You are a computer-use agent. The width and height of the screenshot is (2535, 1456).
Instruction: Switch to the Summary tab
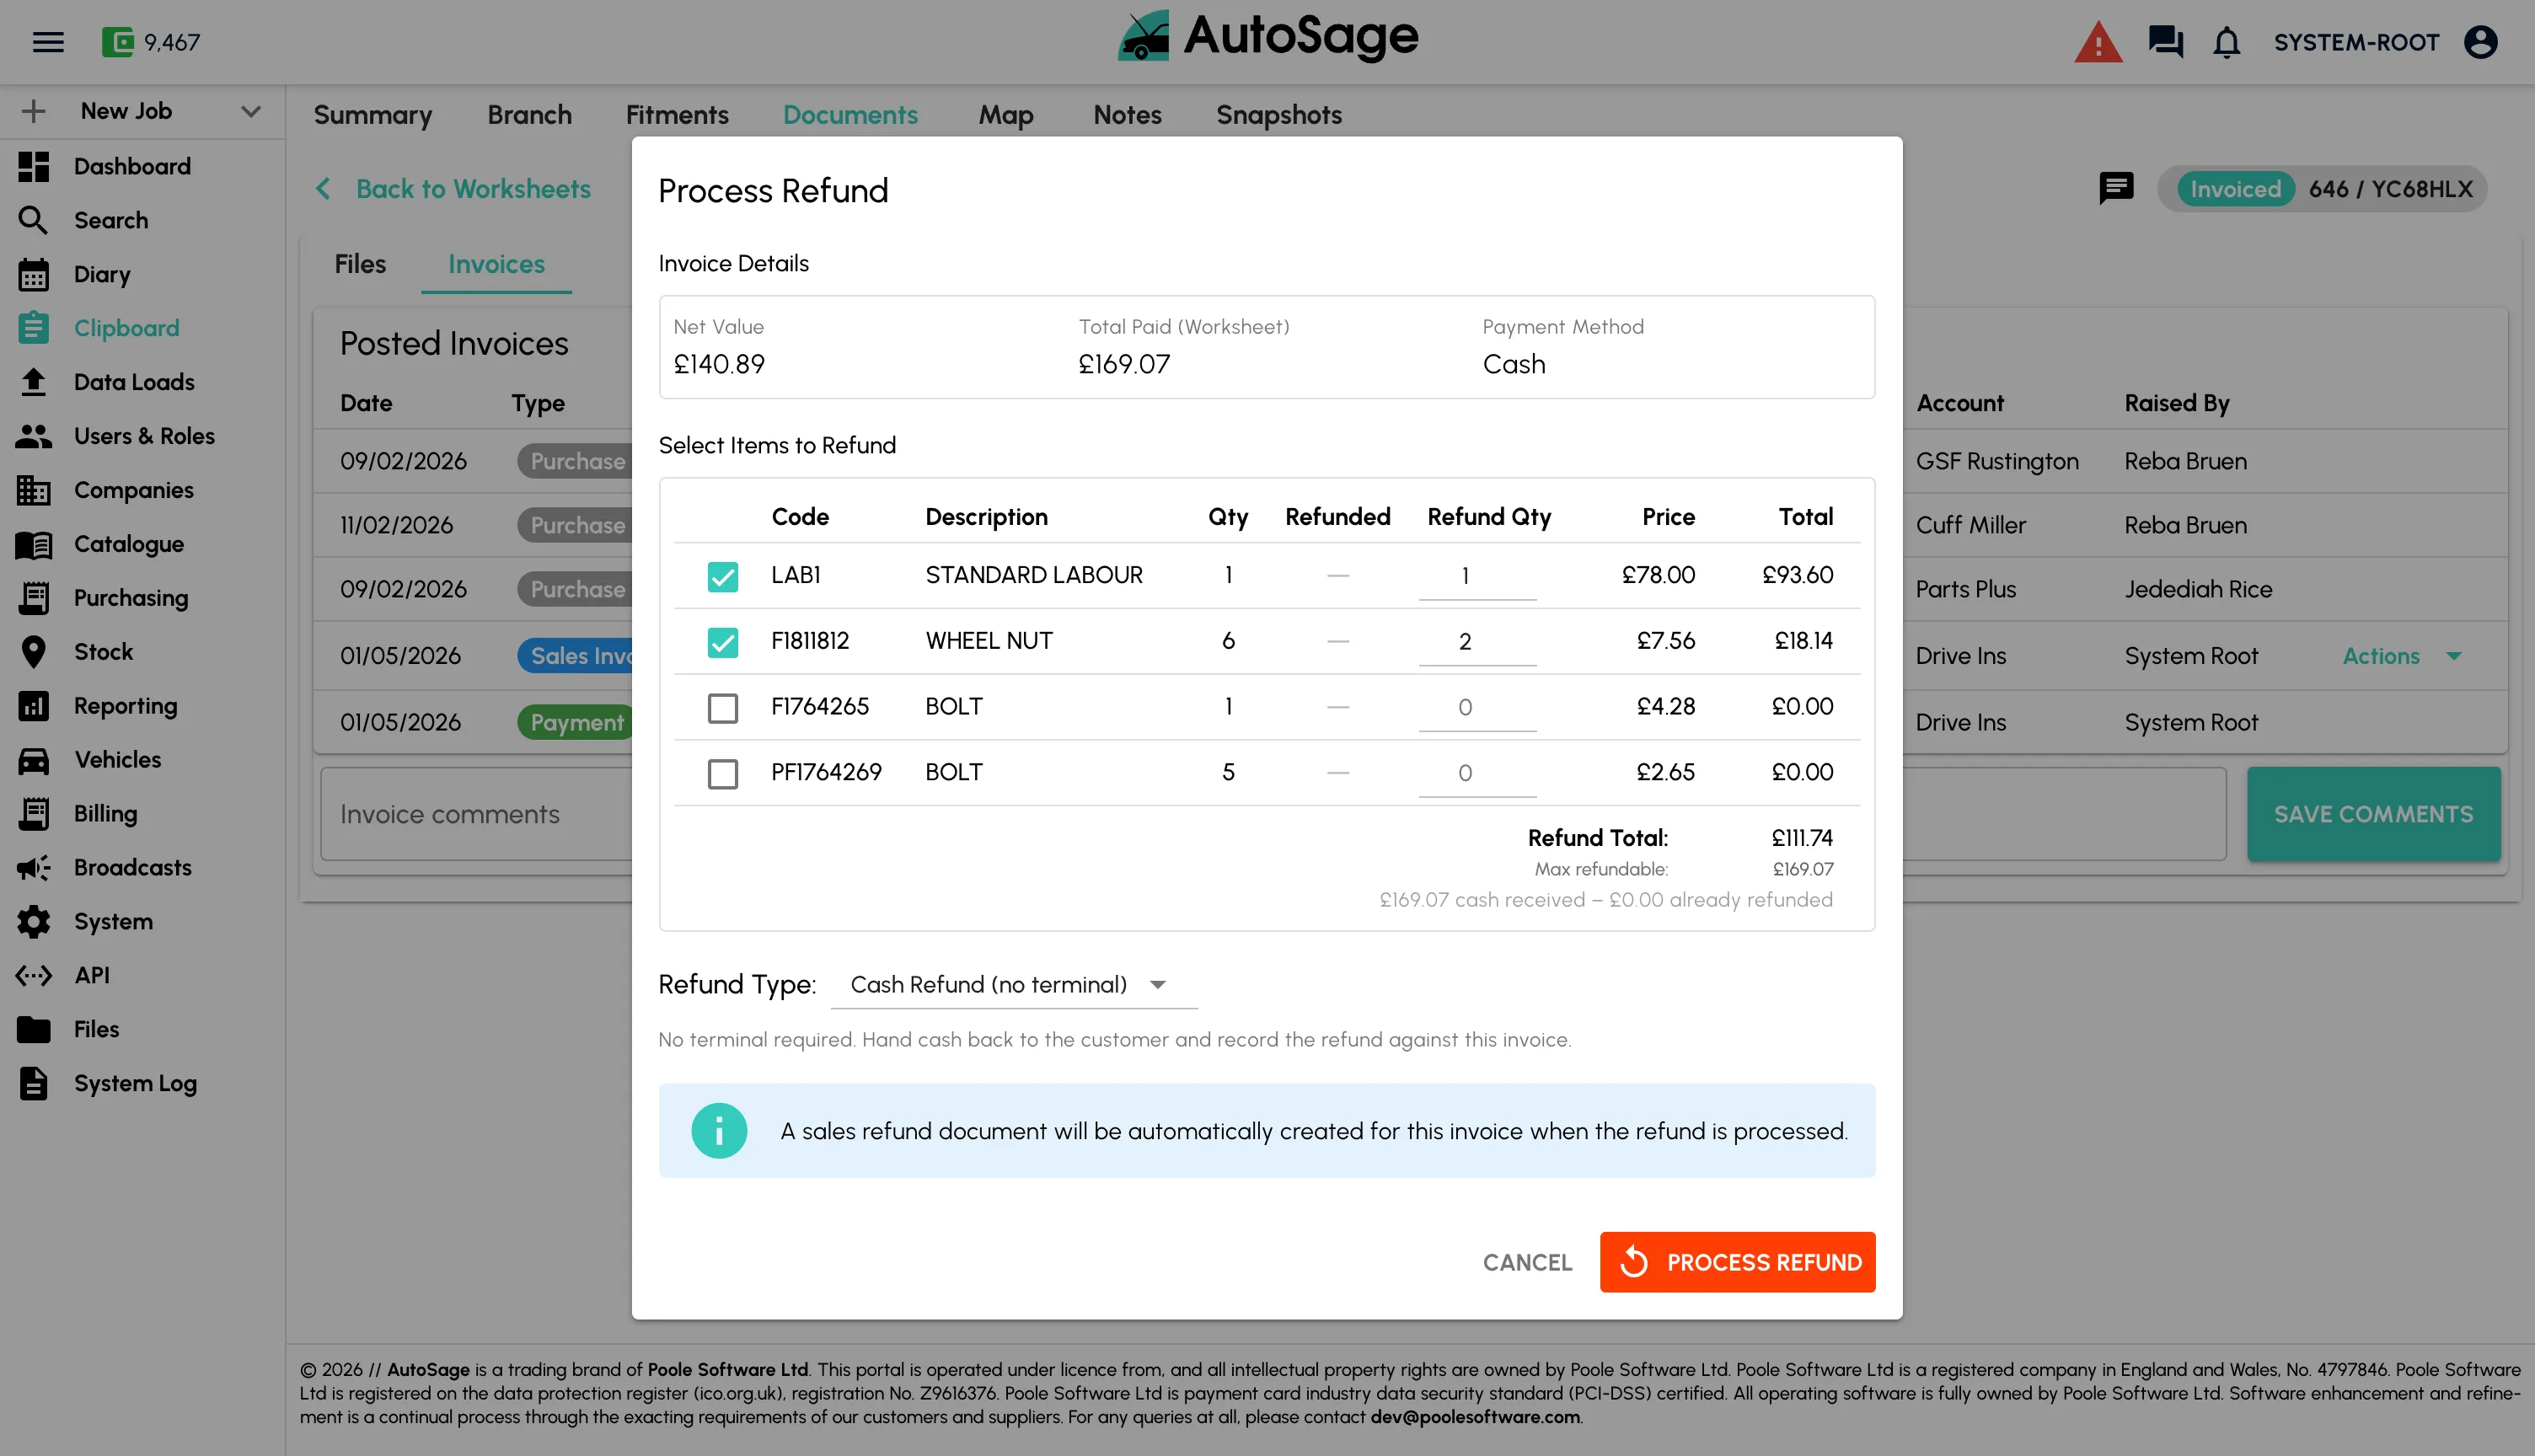click(373, 115)
